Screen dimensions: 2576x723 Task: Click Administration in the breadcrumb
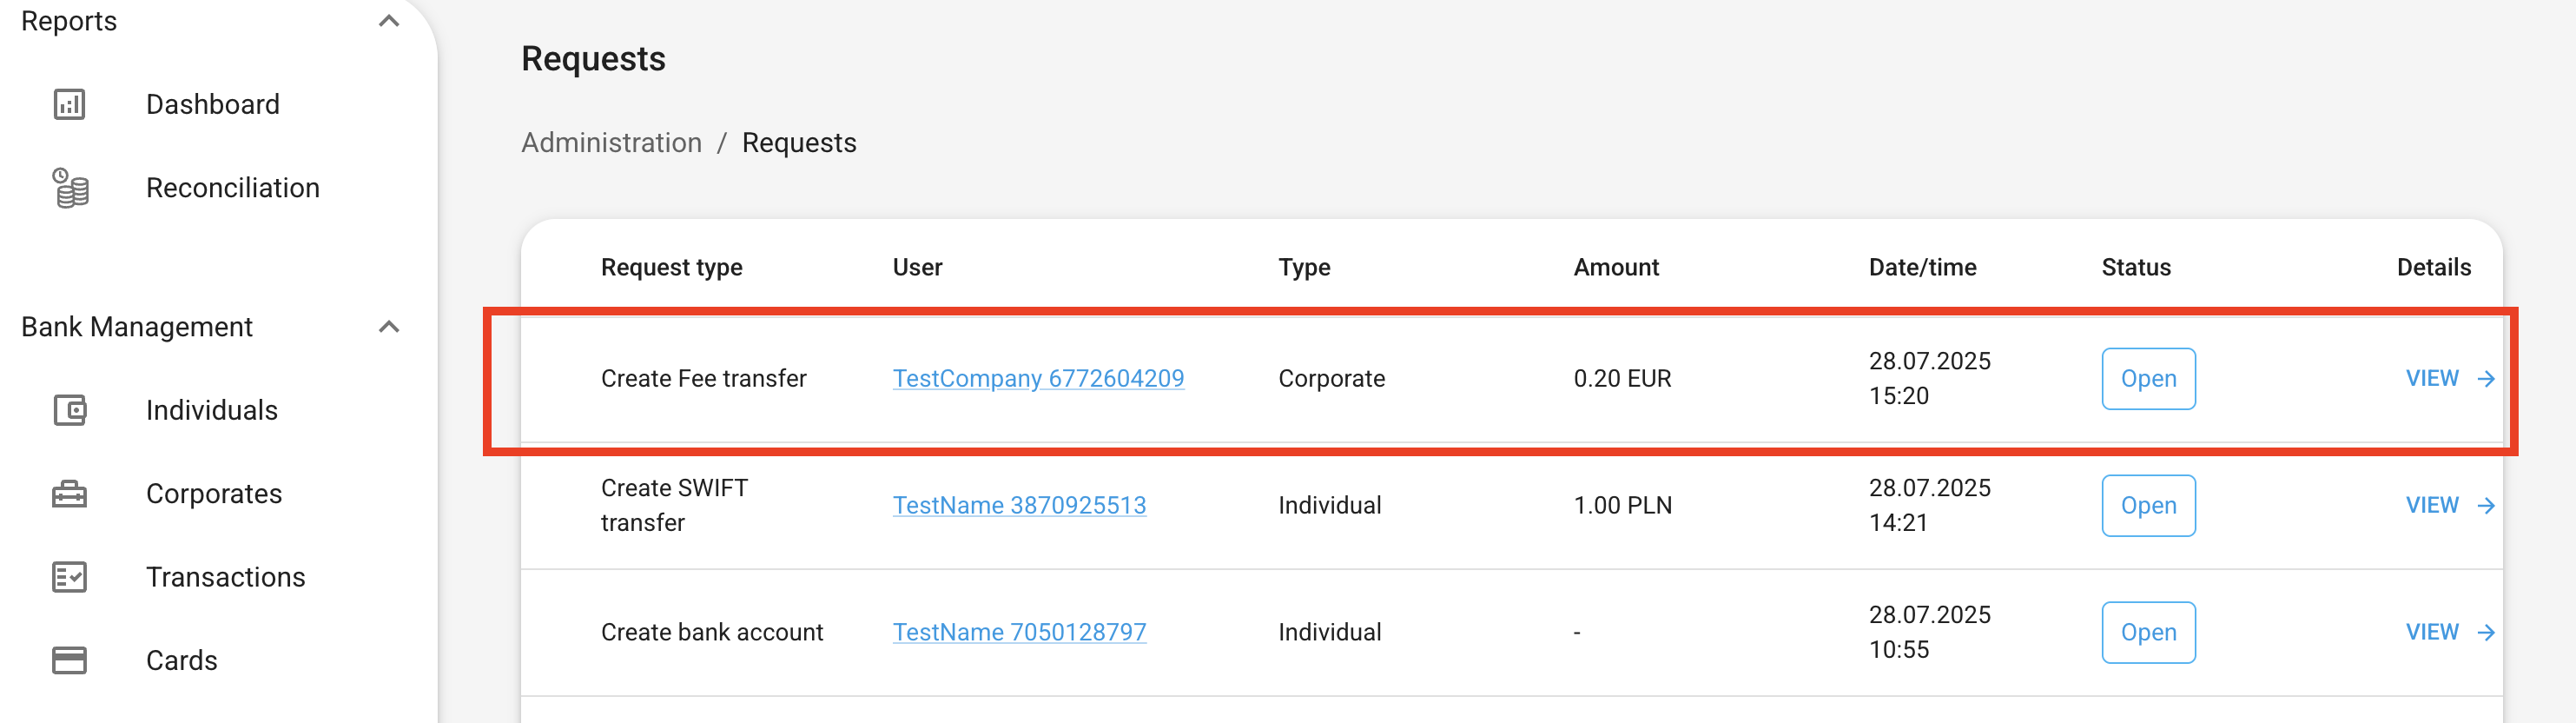[612, 143]
